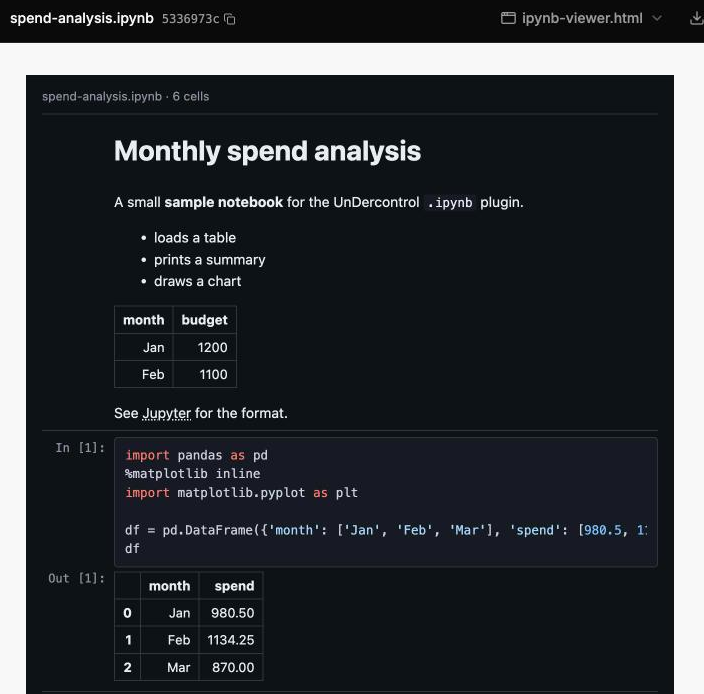Click the 'Mar' cell in output table
This screenshot has height=694, width=704.
[170, 667]
